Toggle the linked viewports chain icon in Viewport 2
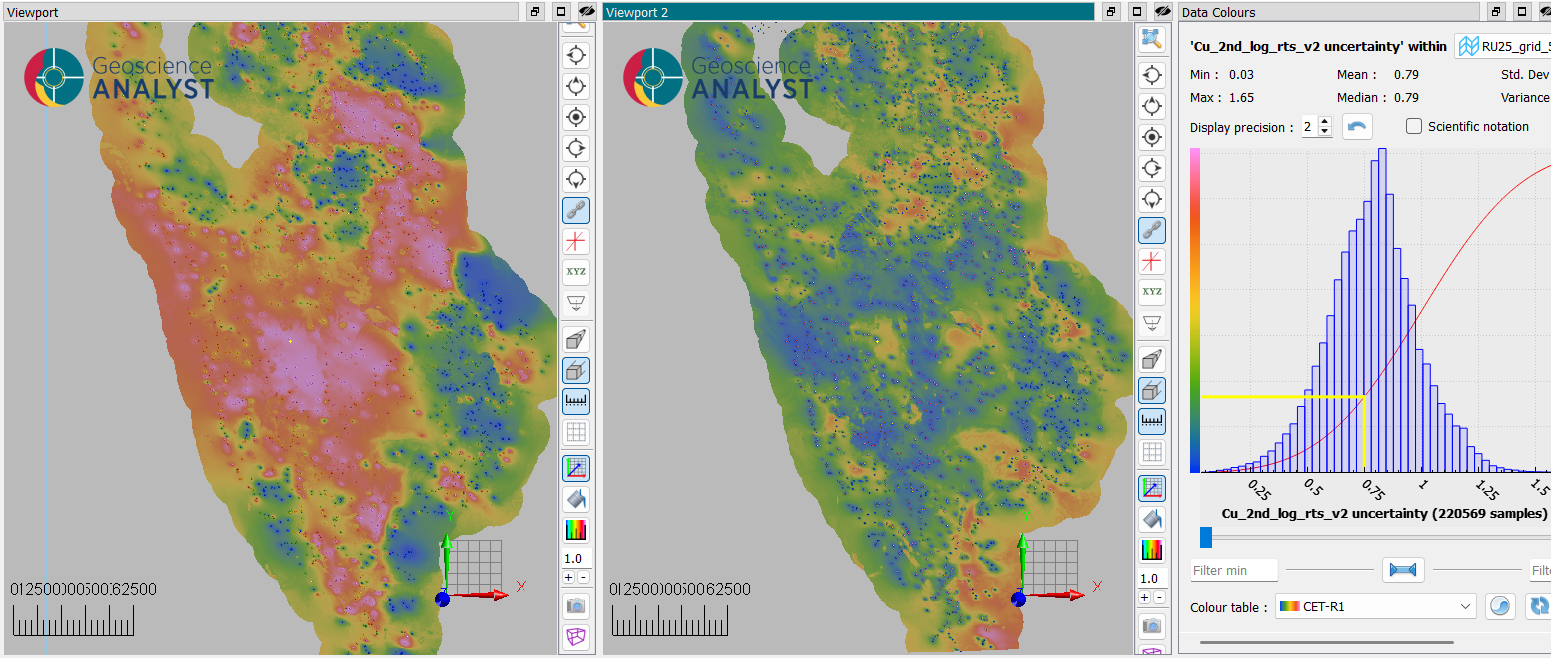The image size is (1551, 658). [x=1152, y=230]
